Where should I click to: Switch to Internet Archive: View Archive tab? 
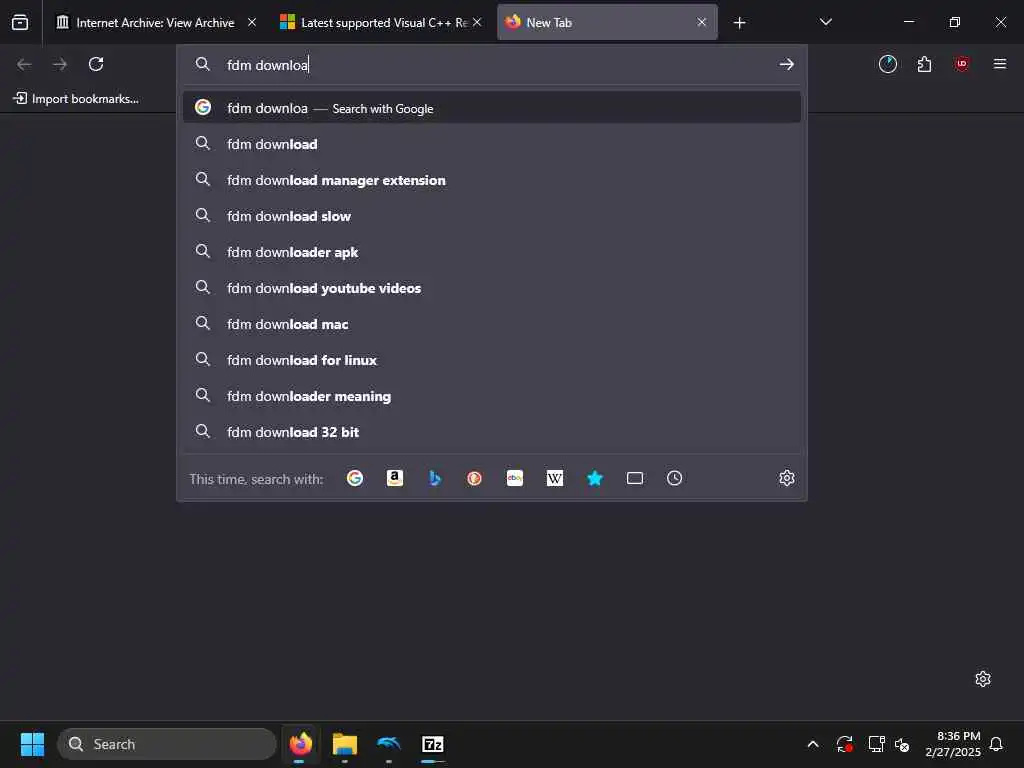point(155,22)
